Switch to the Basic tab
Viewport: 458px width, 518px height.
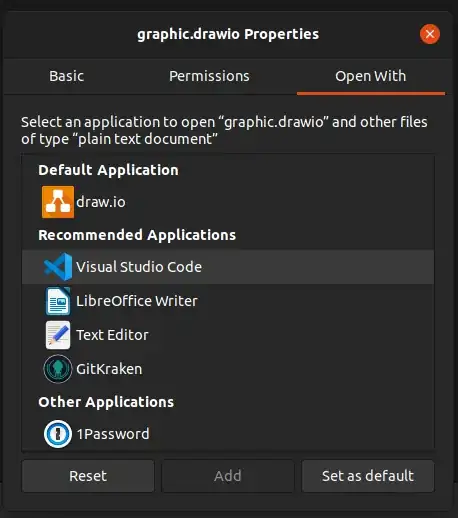67,76
